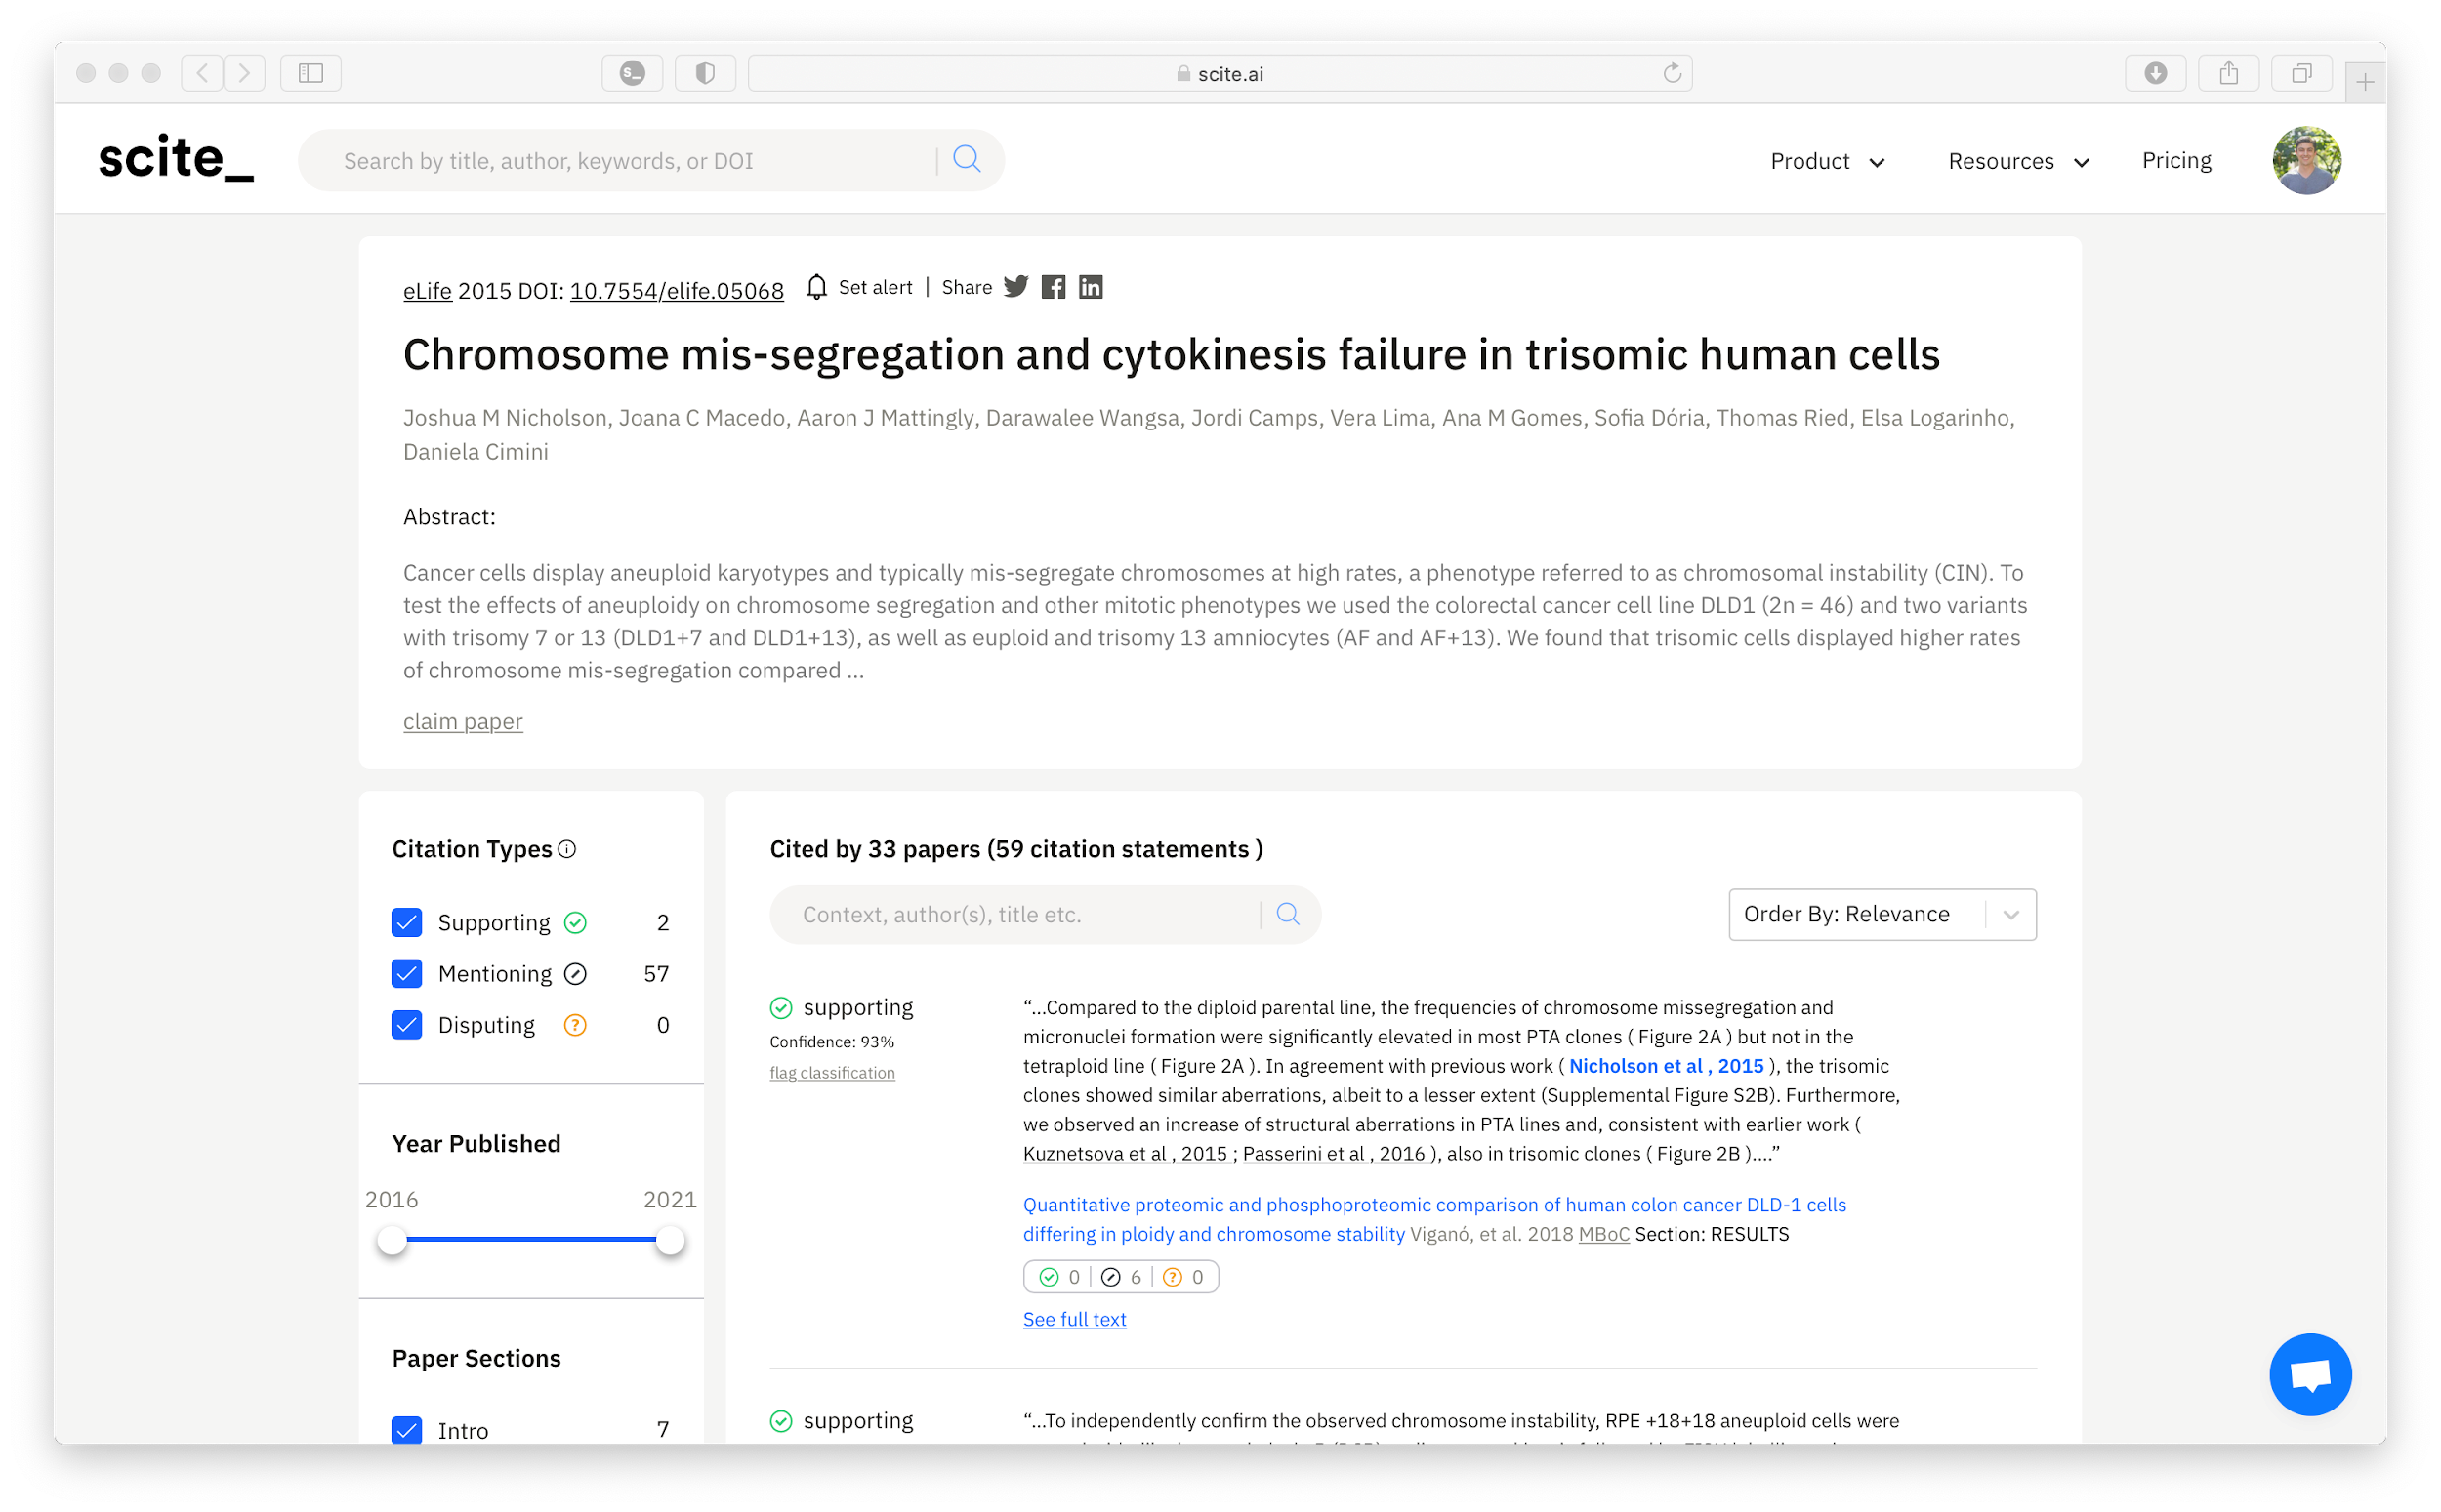Click the Citation Types info icon

pos(567,849)
